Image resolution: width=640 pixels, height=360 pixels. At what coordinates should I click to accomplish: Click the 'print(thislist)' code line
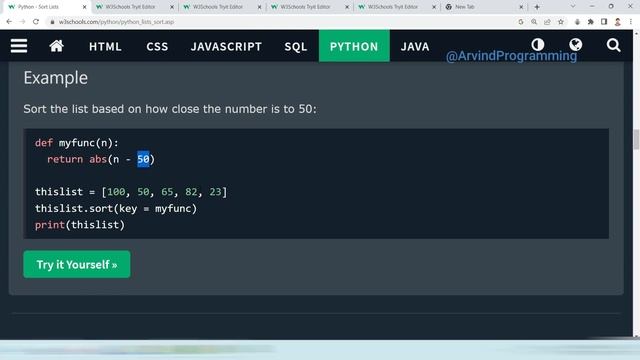coord(80,225)
